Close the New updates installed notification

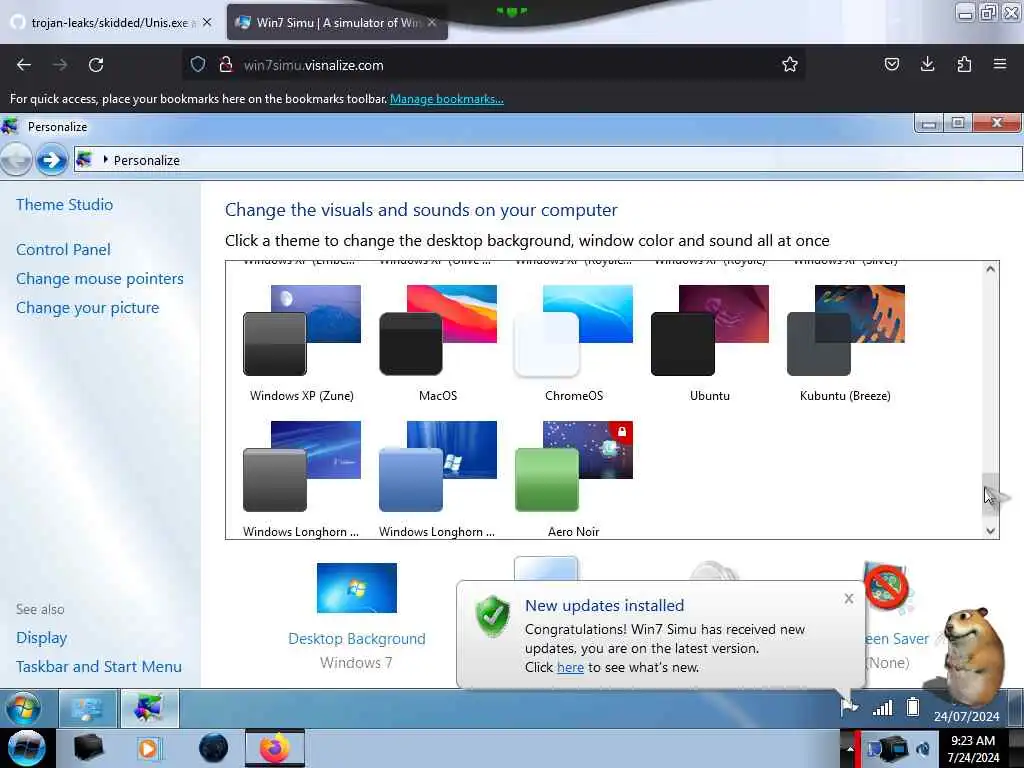coord(848,598)
